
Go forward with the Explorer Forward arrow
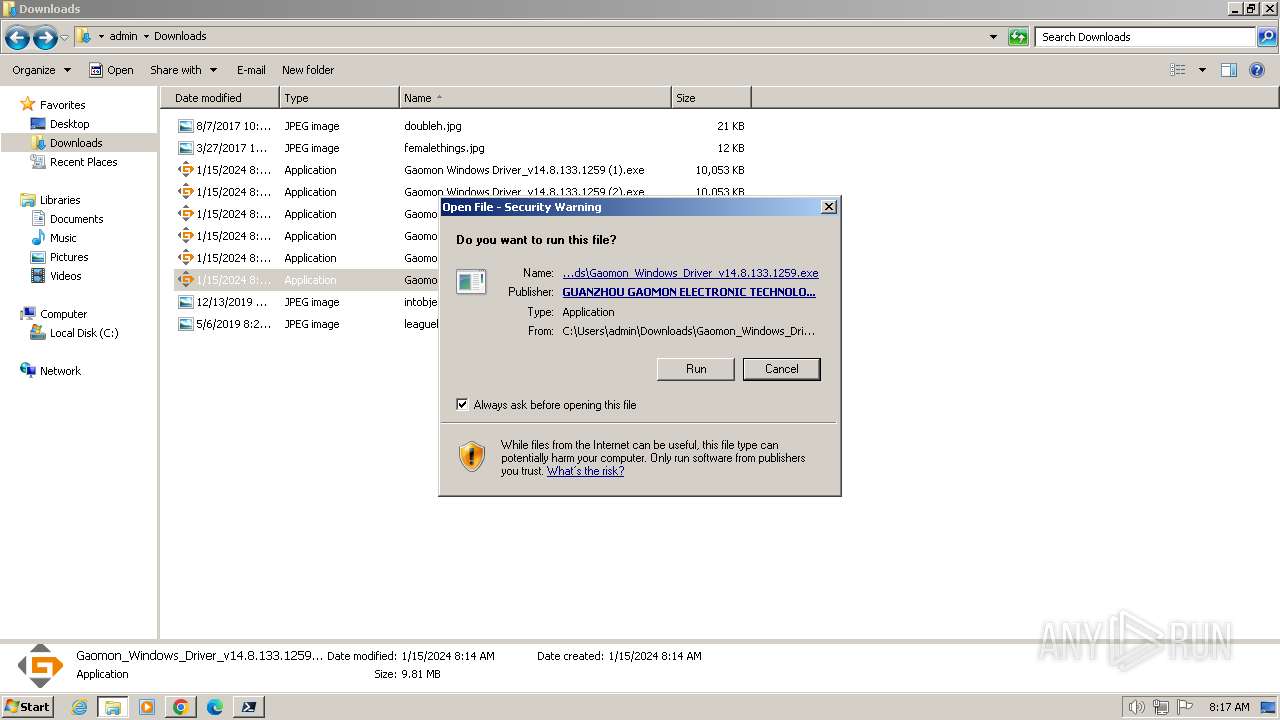pyautogui.click(x=45, y=38)
